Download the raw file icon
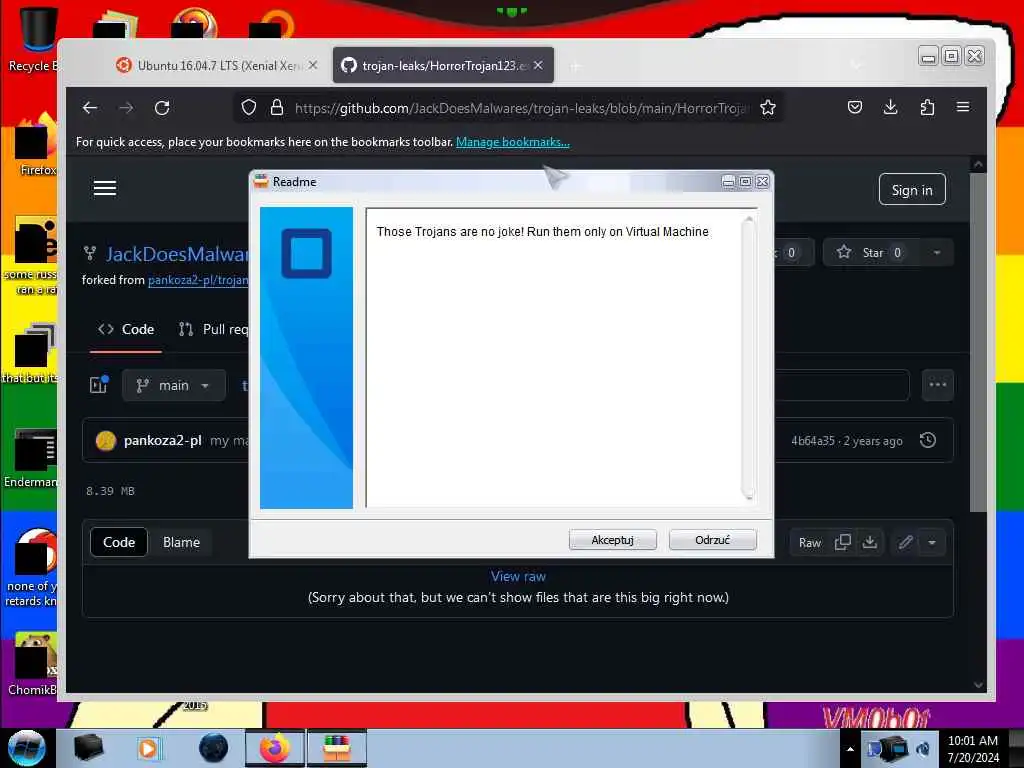 point(870,542)
